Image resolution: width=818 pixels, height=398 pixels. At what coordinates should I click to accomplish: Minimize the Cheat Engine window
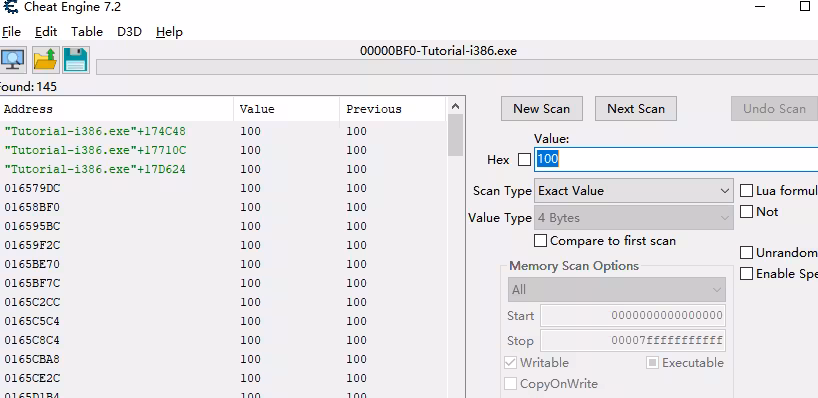pos(761,6)
